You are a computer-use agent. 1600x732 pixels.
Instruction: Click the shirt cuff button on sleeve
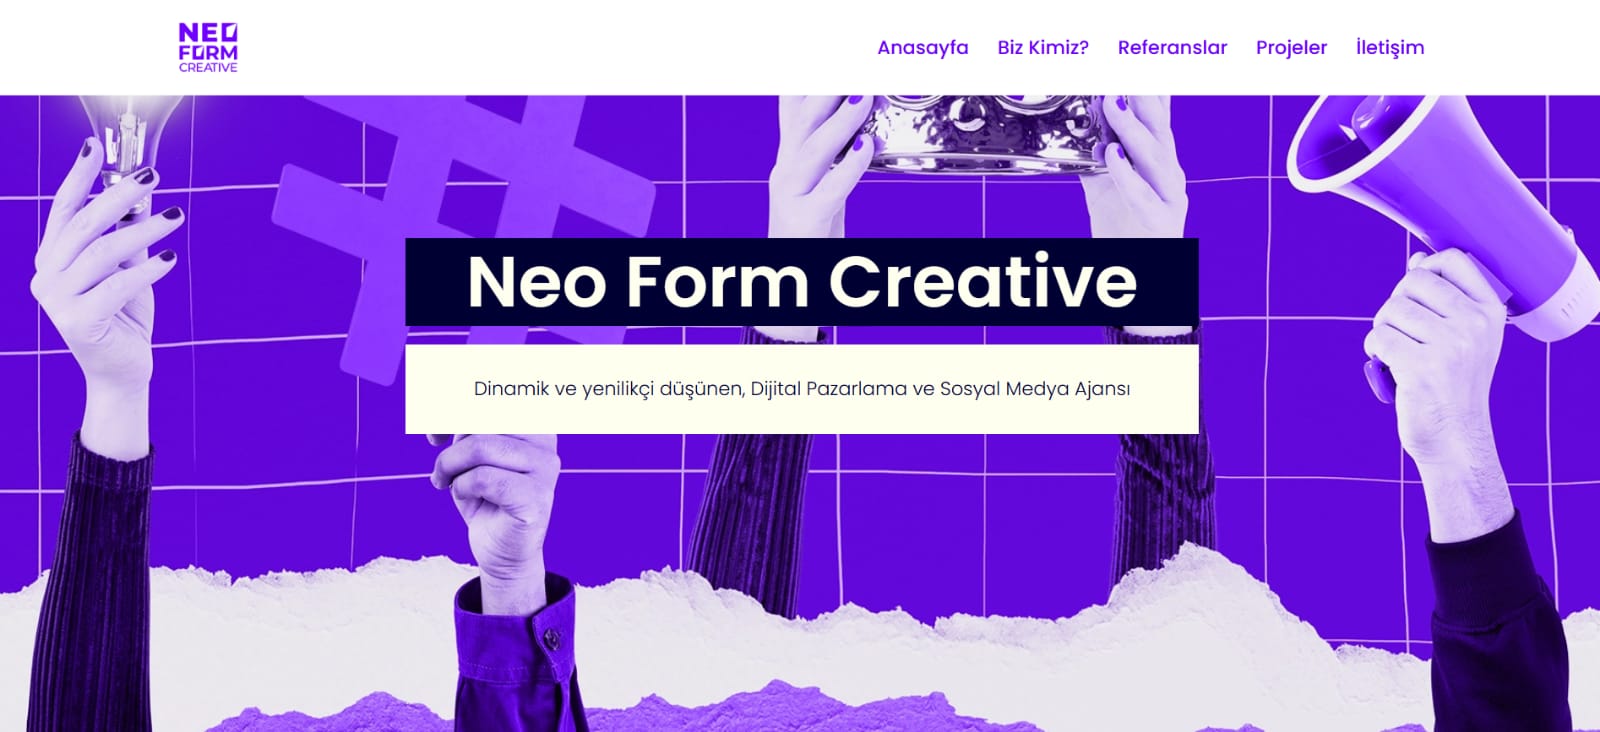(x=548, y=637)
